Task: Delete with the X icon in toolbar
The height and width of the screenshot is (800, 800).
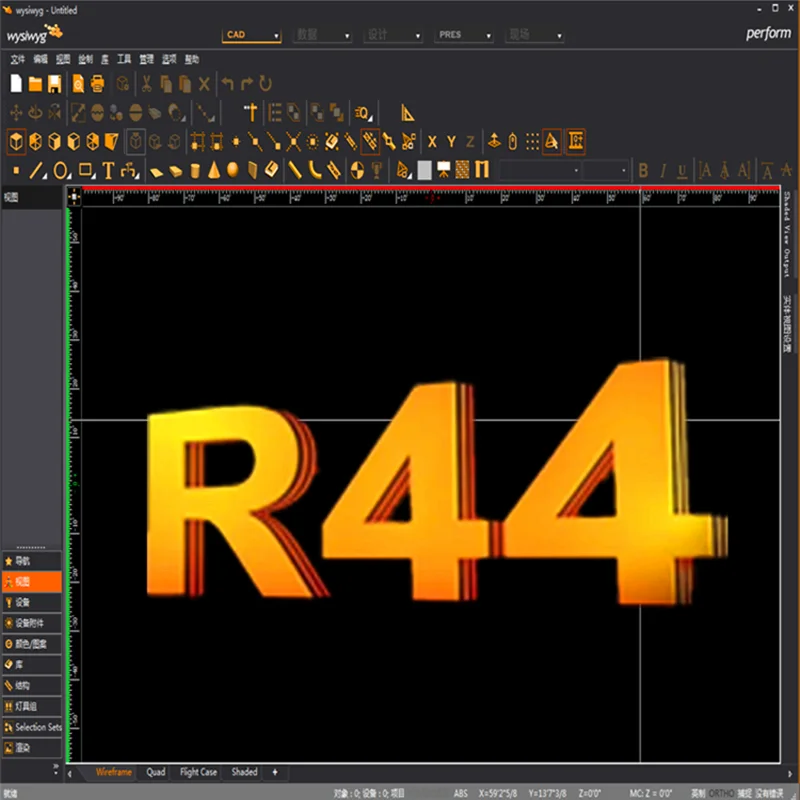Action: [x=204, y=84]
